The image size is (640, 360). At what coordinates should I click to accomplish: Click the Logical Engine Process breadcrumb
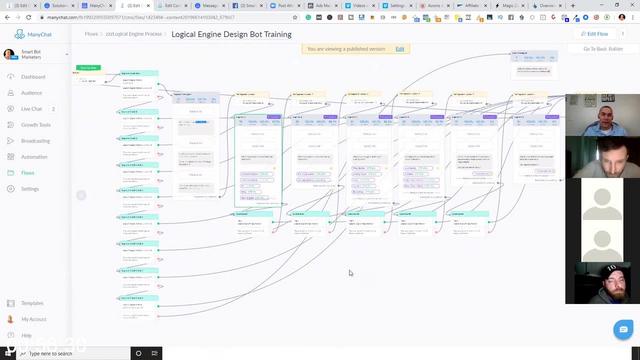coord(133,34)
